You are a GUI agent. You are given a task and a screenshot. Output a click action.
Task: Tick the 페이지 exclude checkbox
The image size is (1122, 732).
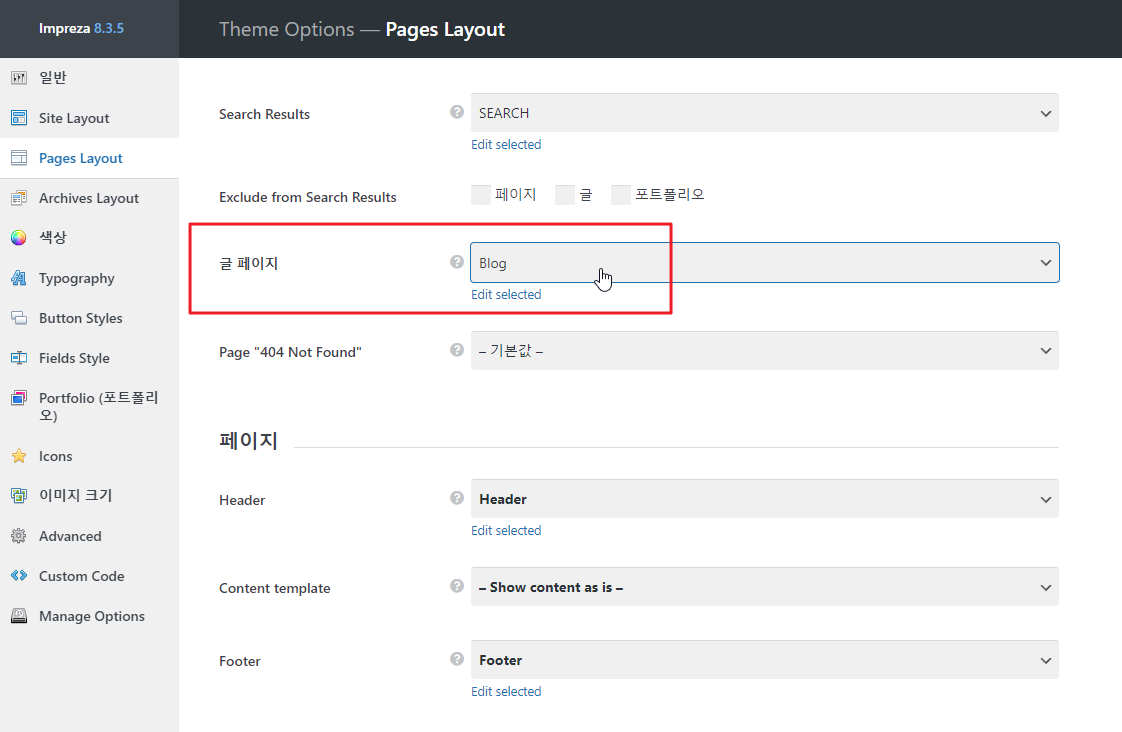click(480, 195)
